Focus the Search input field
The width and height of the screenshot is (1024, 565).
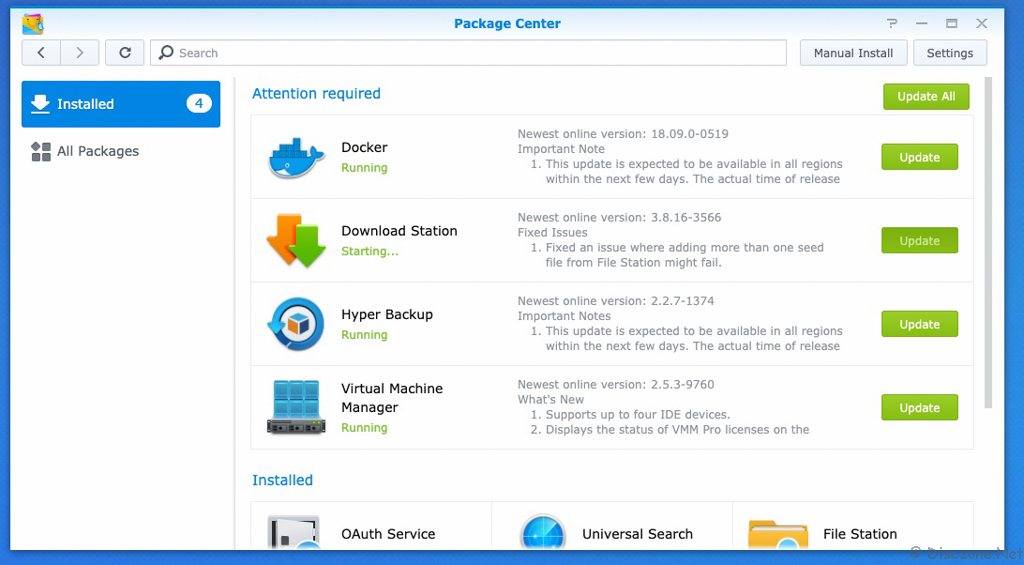(x=468, y=53)
